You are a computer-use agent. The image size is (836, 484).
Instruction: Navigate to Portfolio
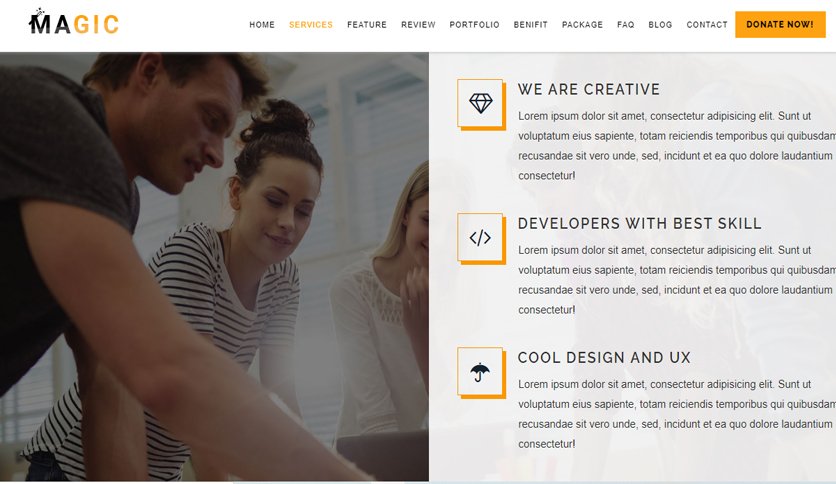475,25
